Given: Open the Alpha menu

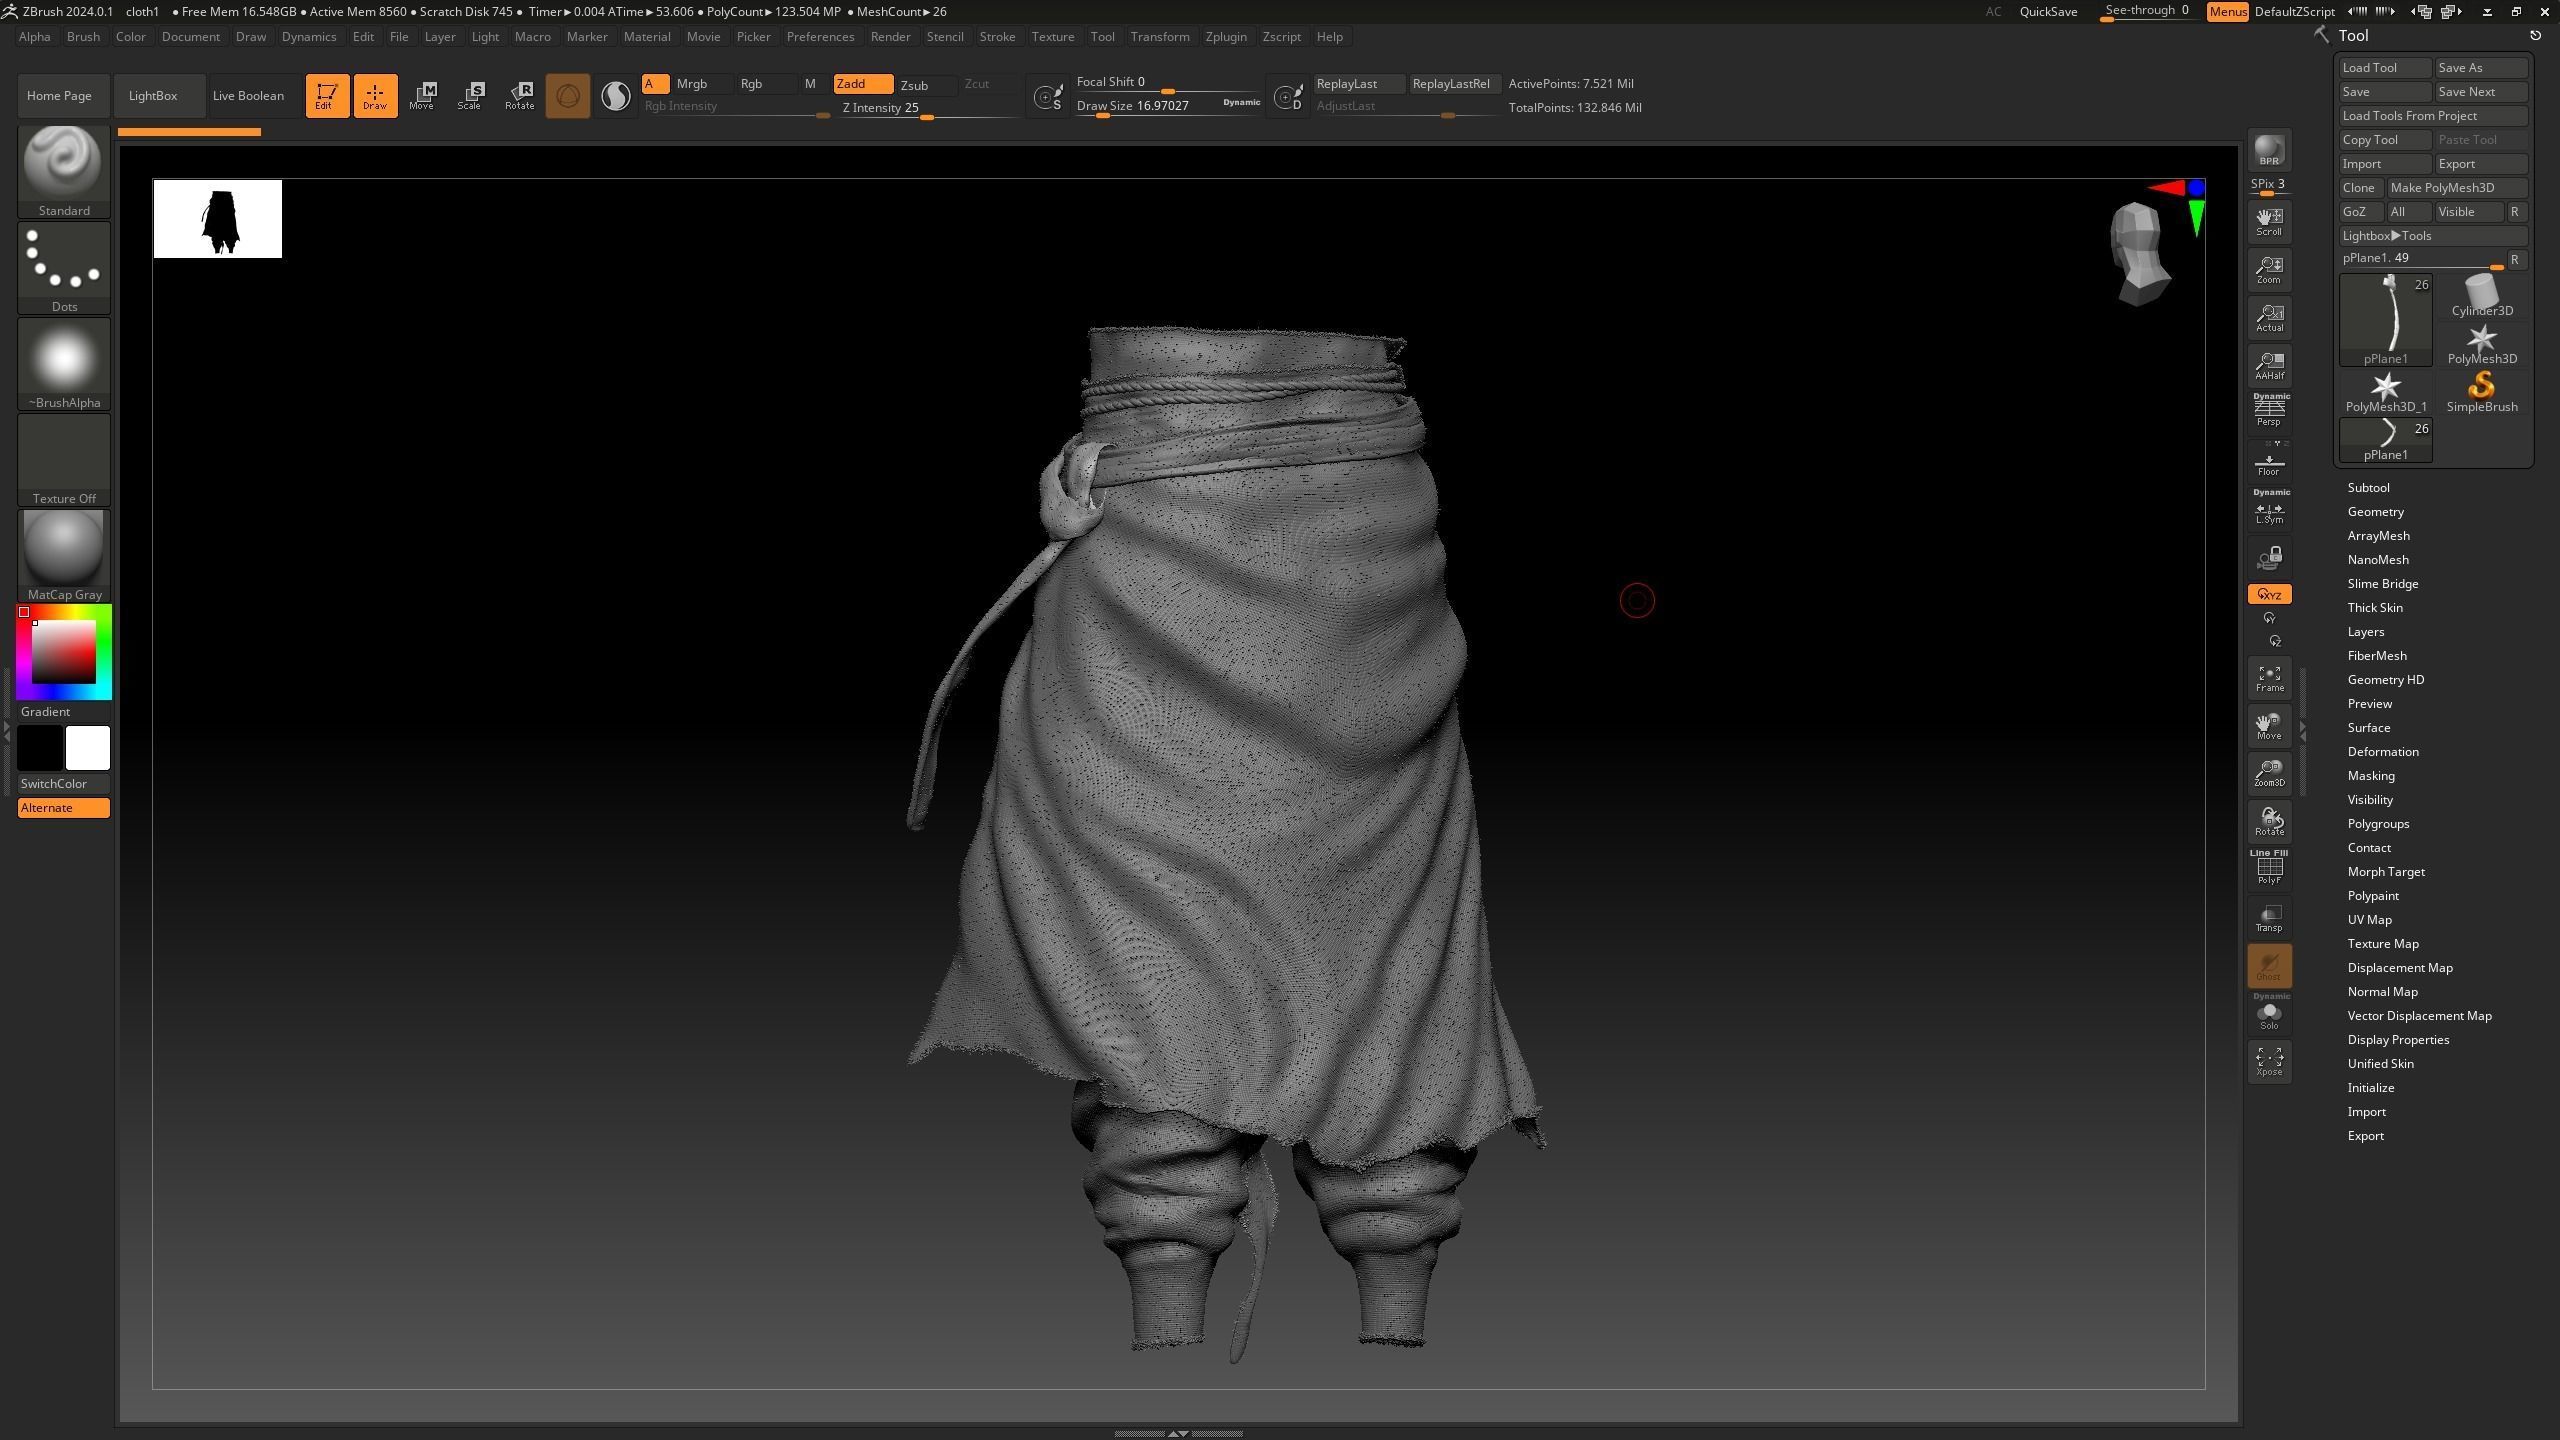Looking at the screenshot, I should click(x=34, y=37).
